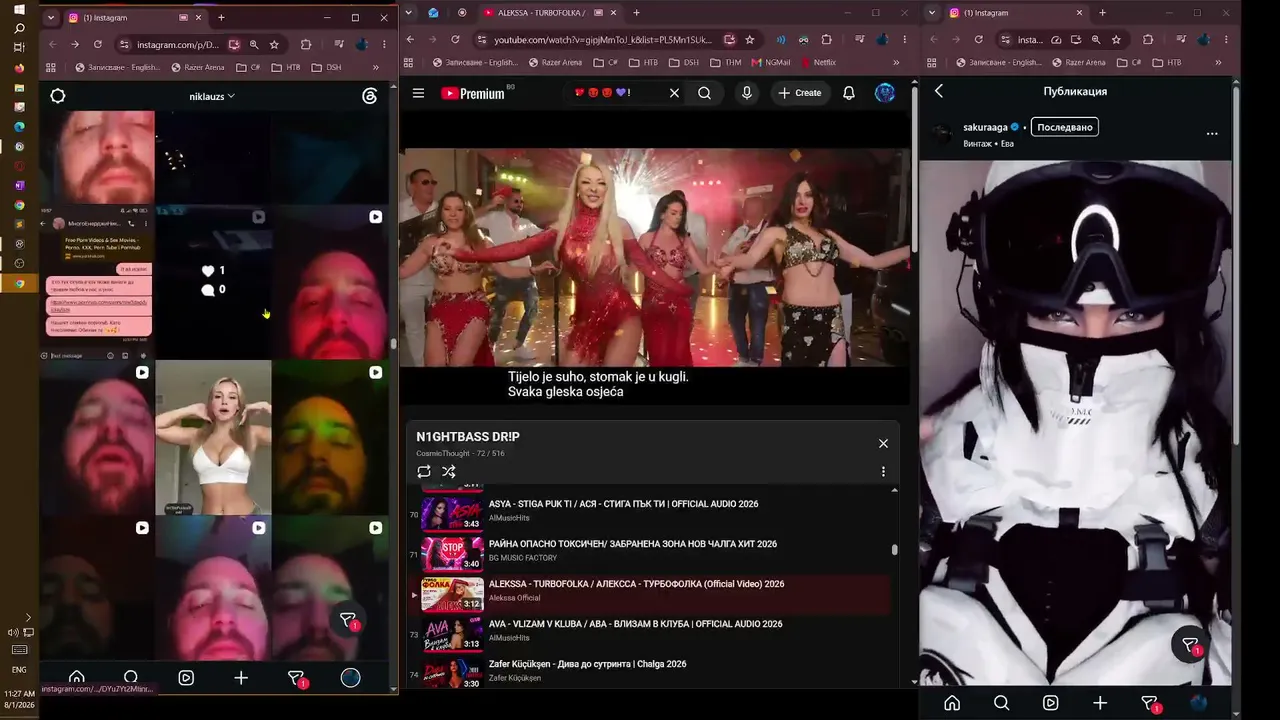This screenshot has height=720, width=1280.
Task: Open Search in left Instagram bottom bar
Action: (x=131, y=677)
